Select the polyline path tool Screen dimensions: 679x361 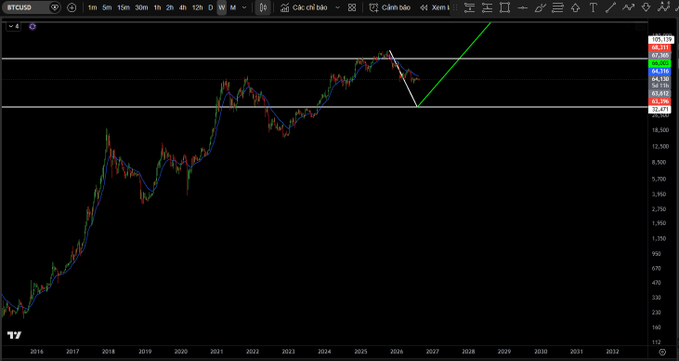[x=628, y=7]
